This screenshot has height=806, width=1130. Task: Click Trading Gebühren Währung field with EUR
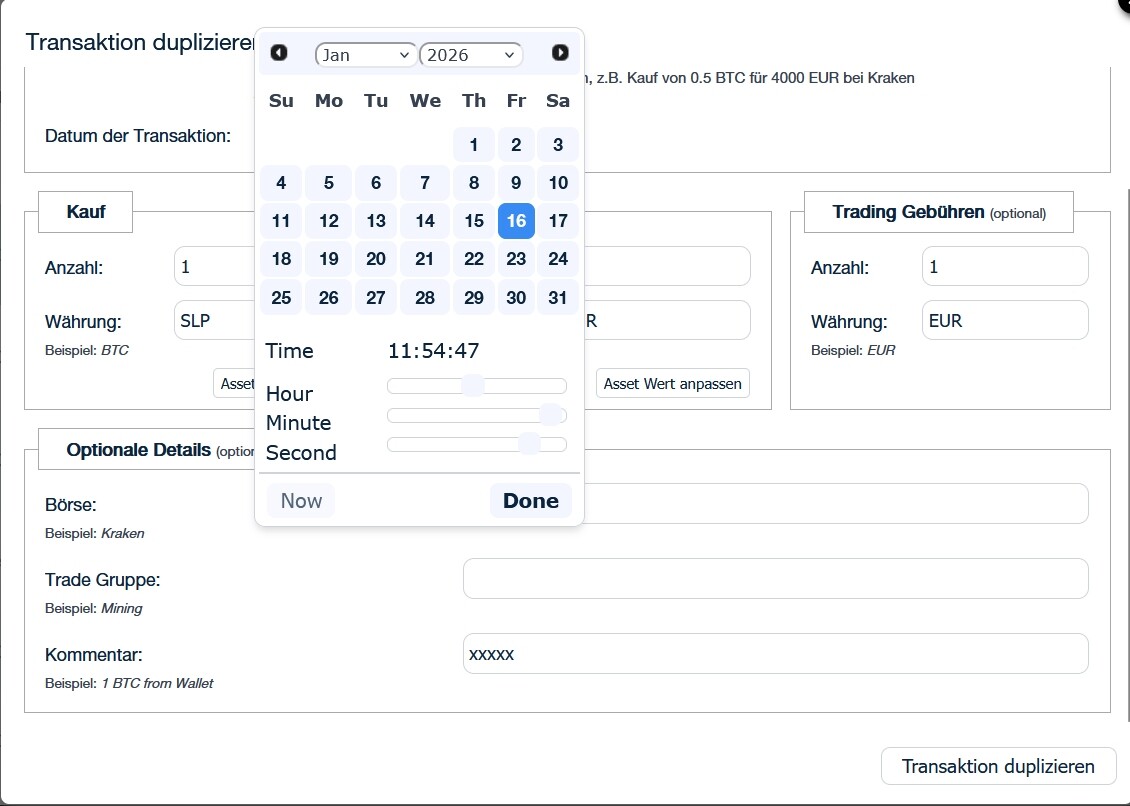pyautogui.click(x=1004, y=321)
